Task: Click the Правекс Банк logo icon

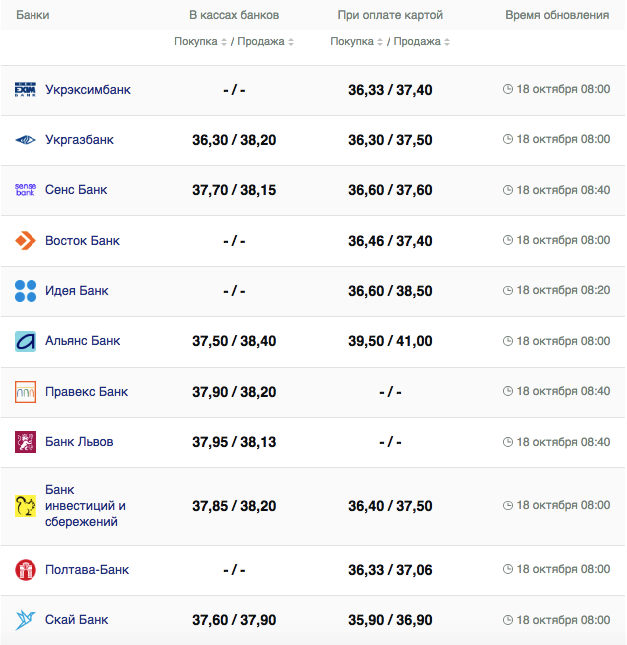Action: [x=25, y=392]
